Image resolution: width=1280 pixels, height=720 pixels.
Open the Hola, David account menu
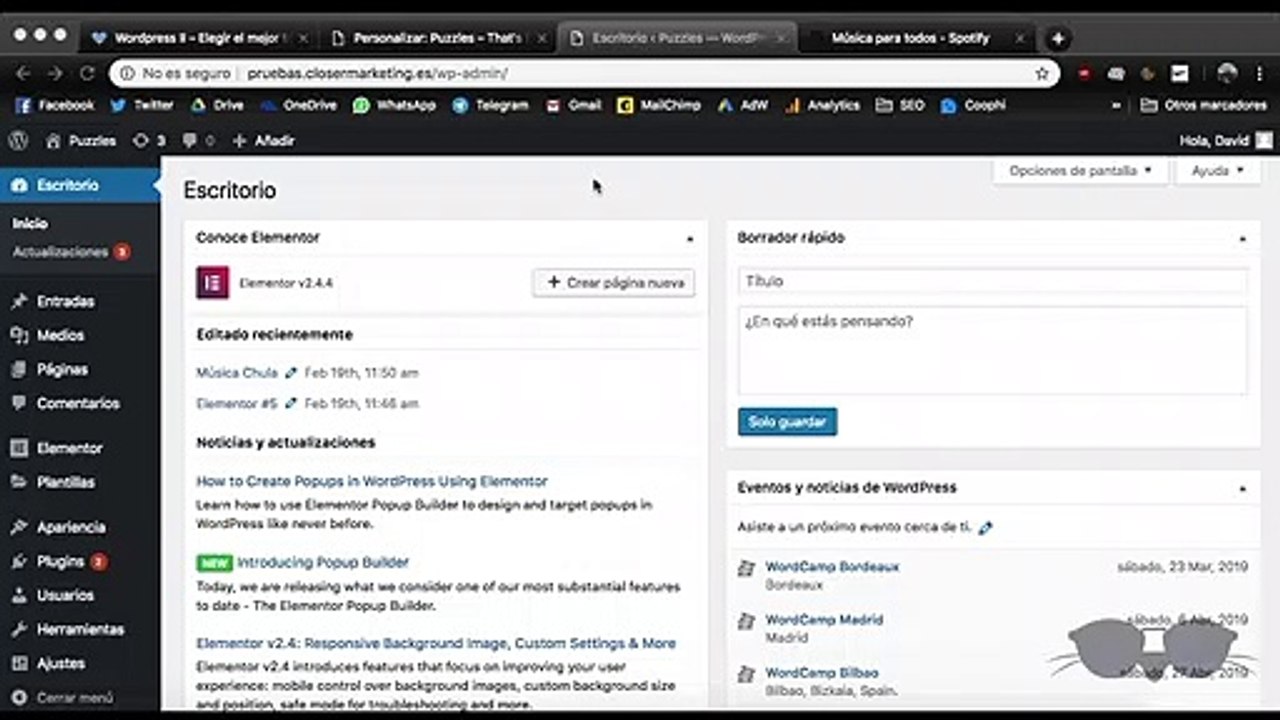point(1226,141)
